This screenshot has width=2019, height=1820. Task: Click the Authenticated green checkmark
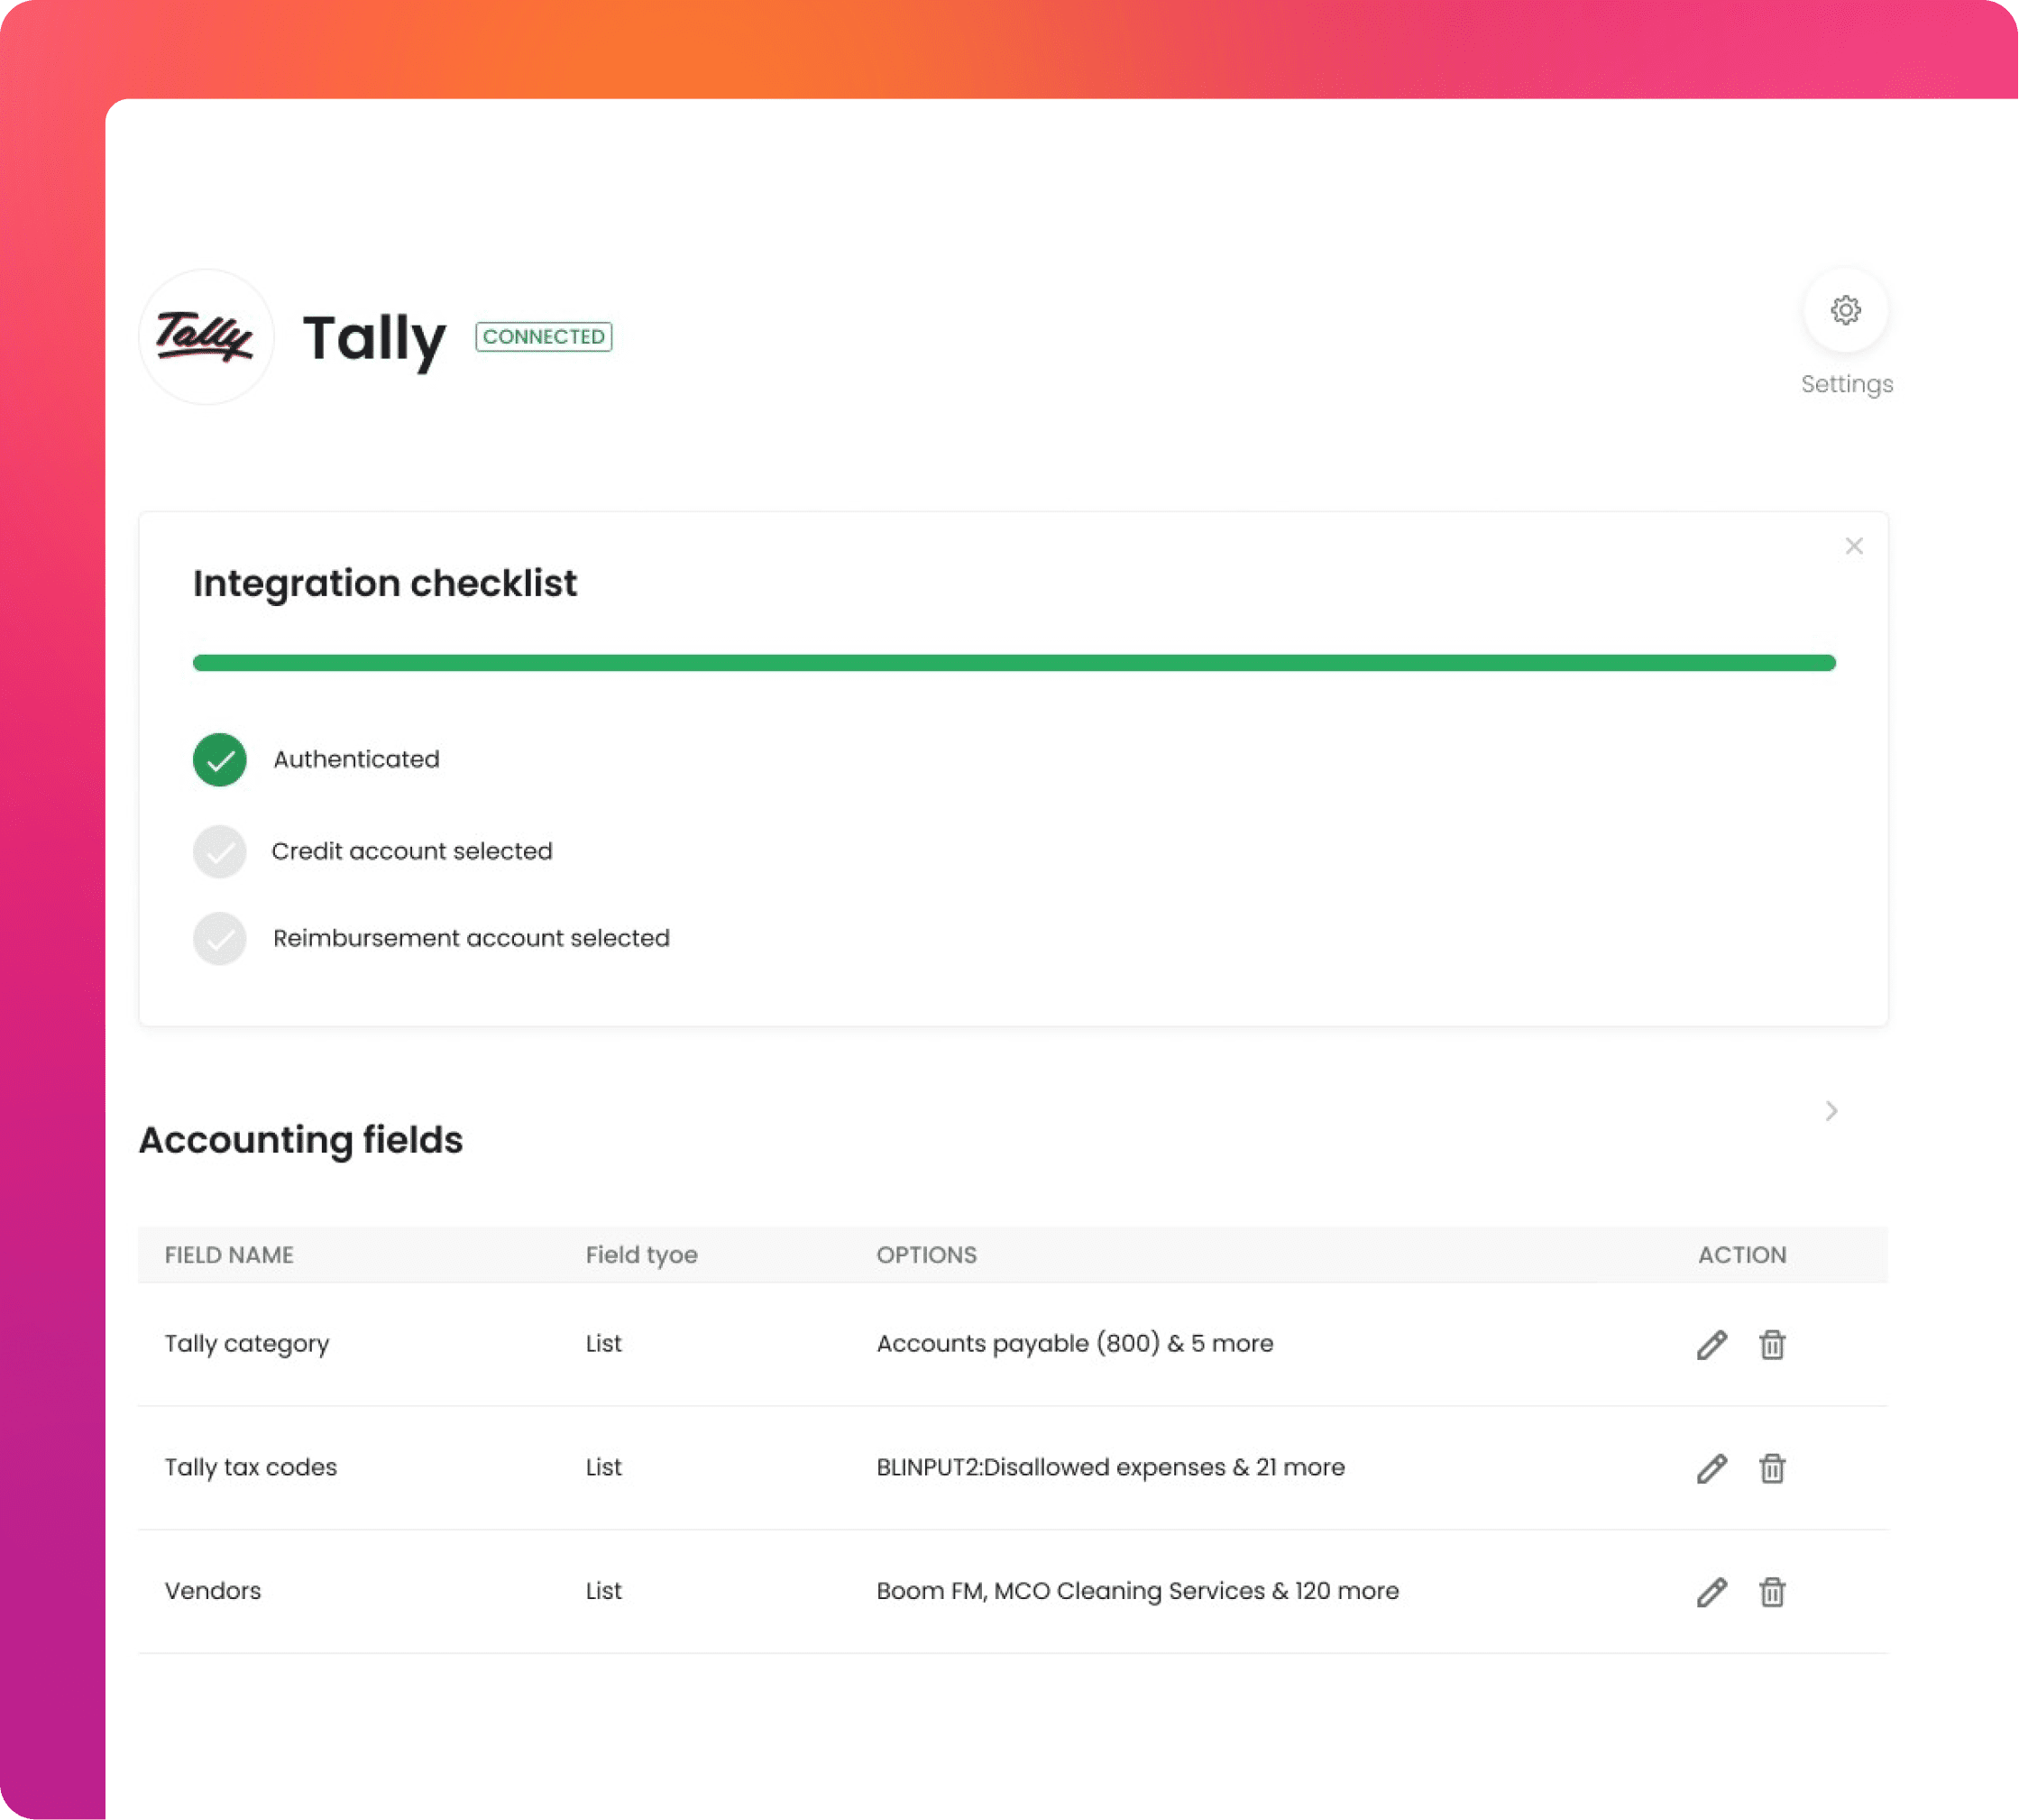(219, 760)
